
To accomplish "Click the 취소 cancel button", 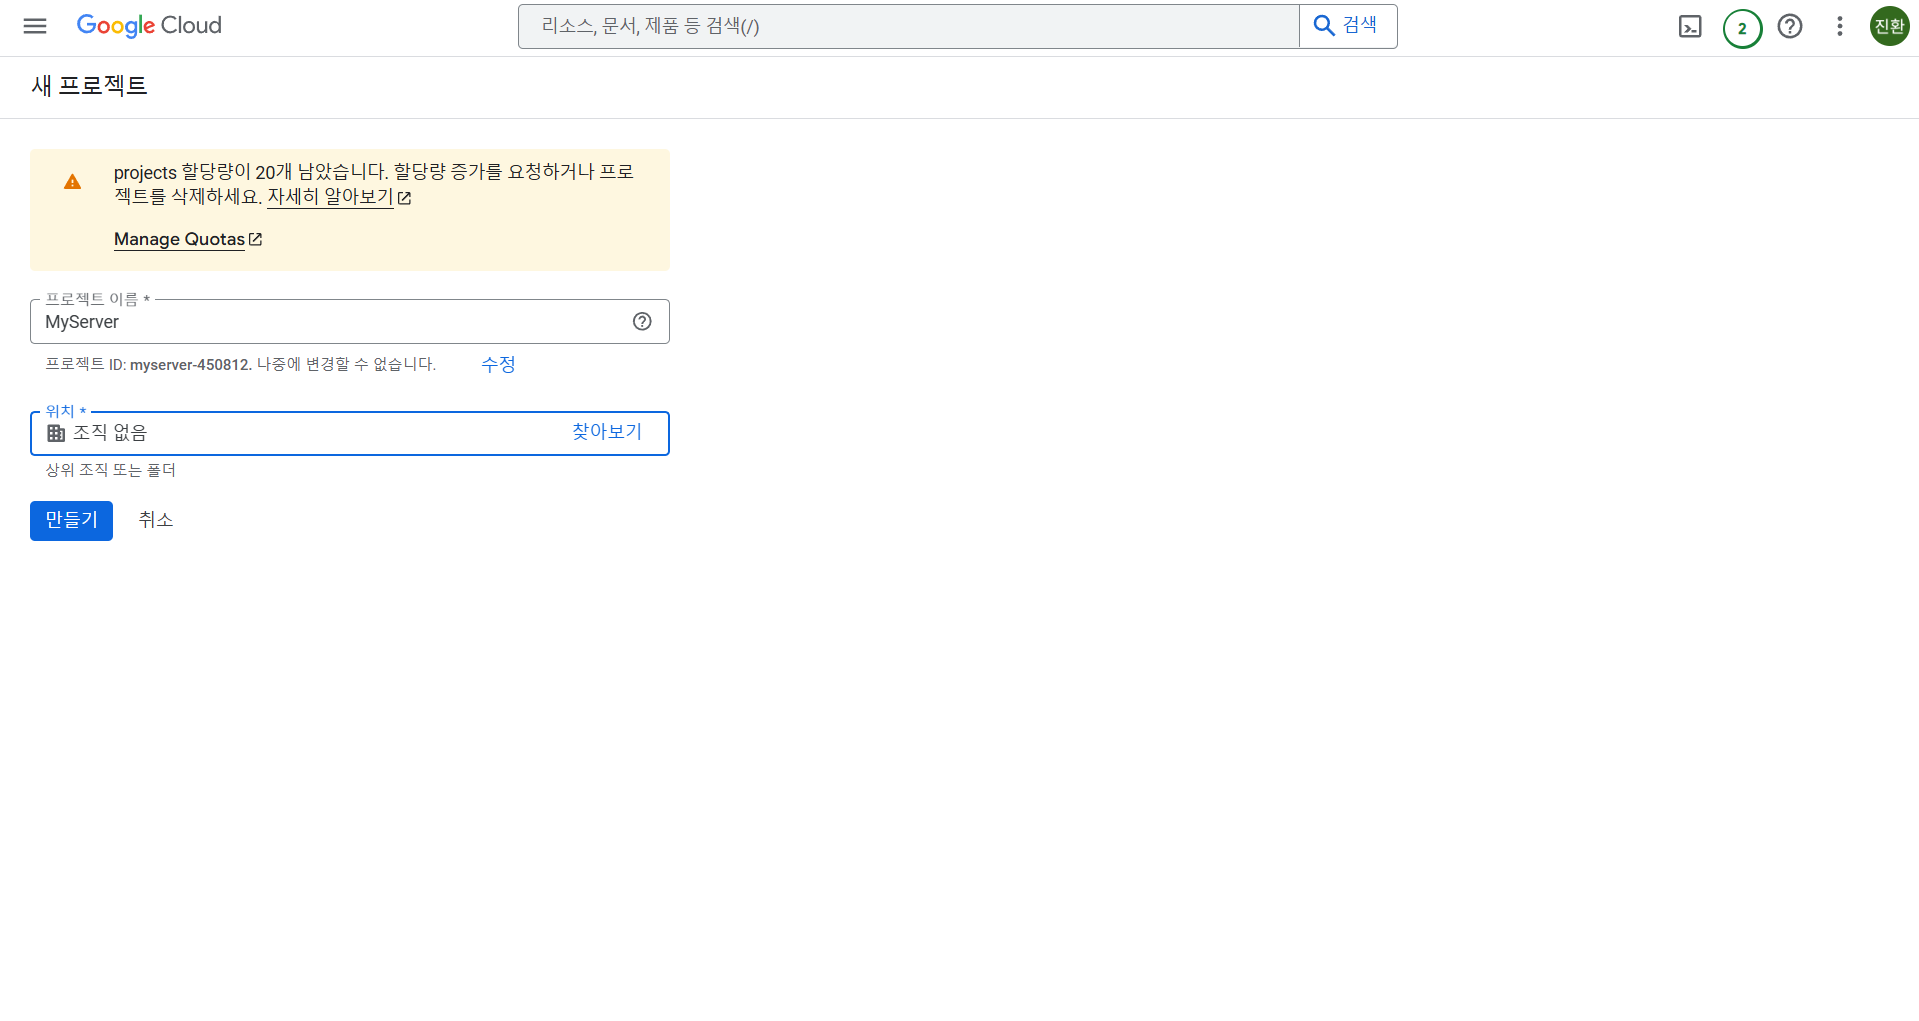I will [156, 520].
